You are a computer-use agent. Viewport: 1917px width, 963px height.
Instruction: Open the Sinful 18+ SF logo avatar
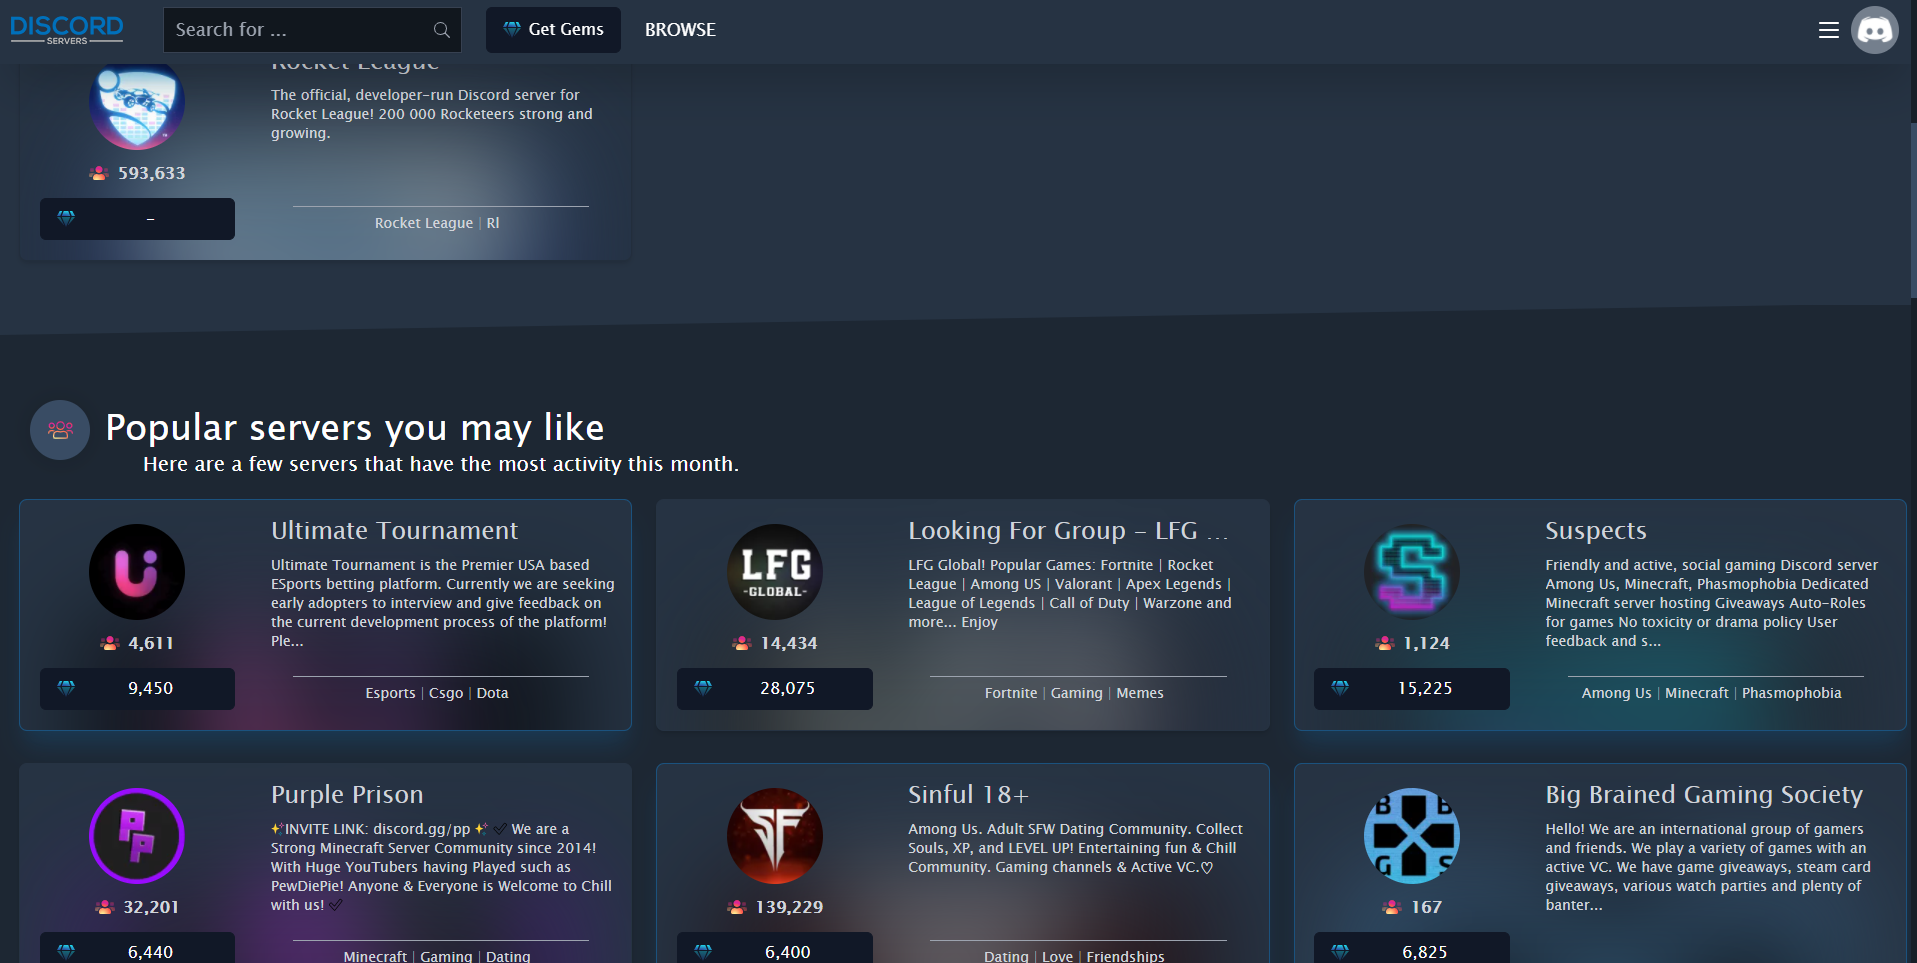tap(775, 836)
